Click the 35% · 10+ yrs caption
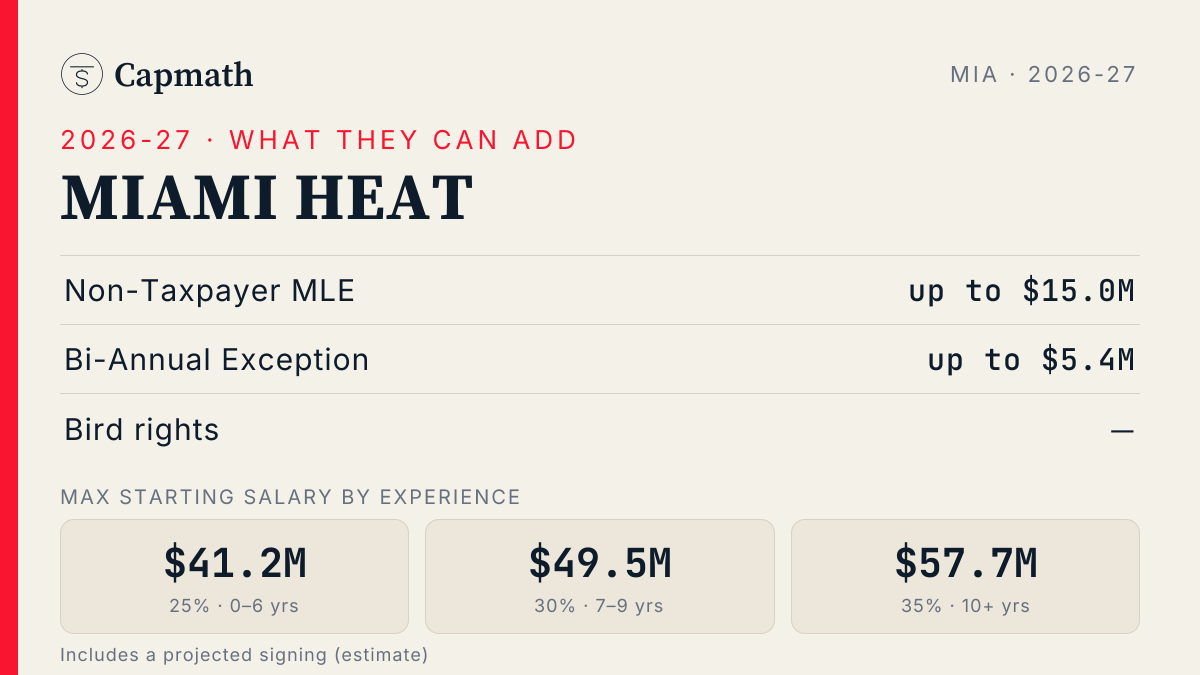Viewport: 1200px width, 675px height. 965,606
